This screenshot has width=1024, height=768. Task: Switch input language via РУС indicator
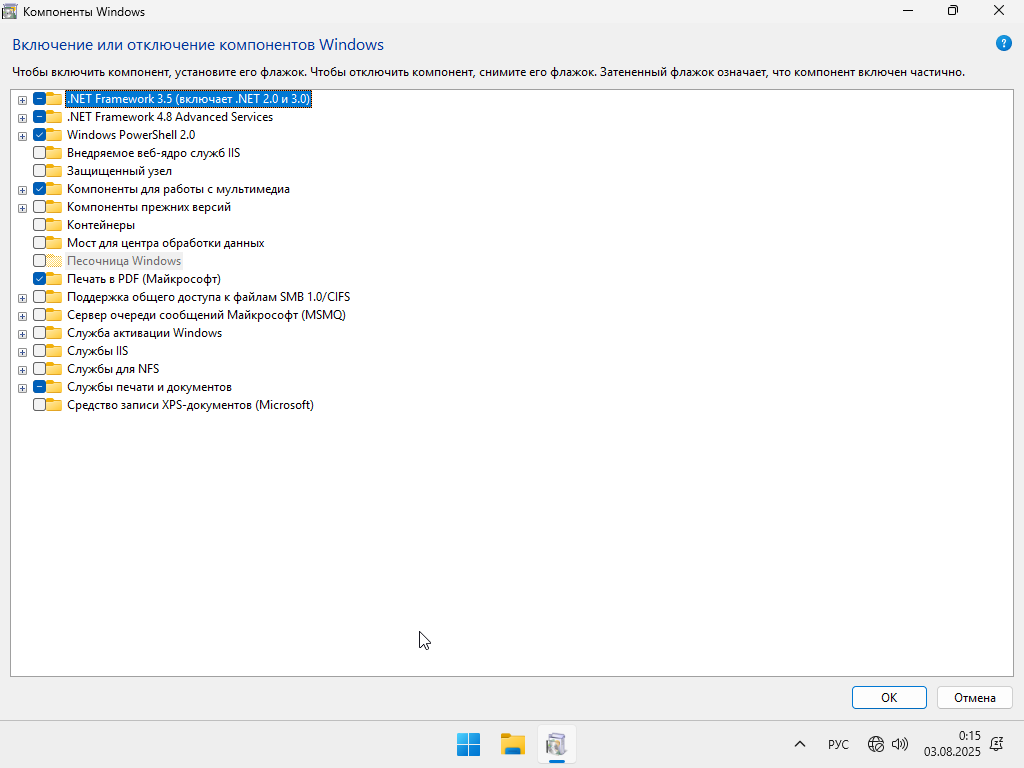click(838, 744)
